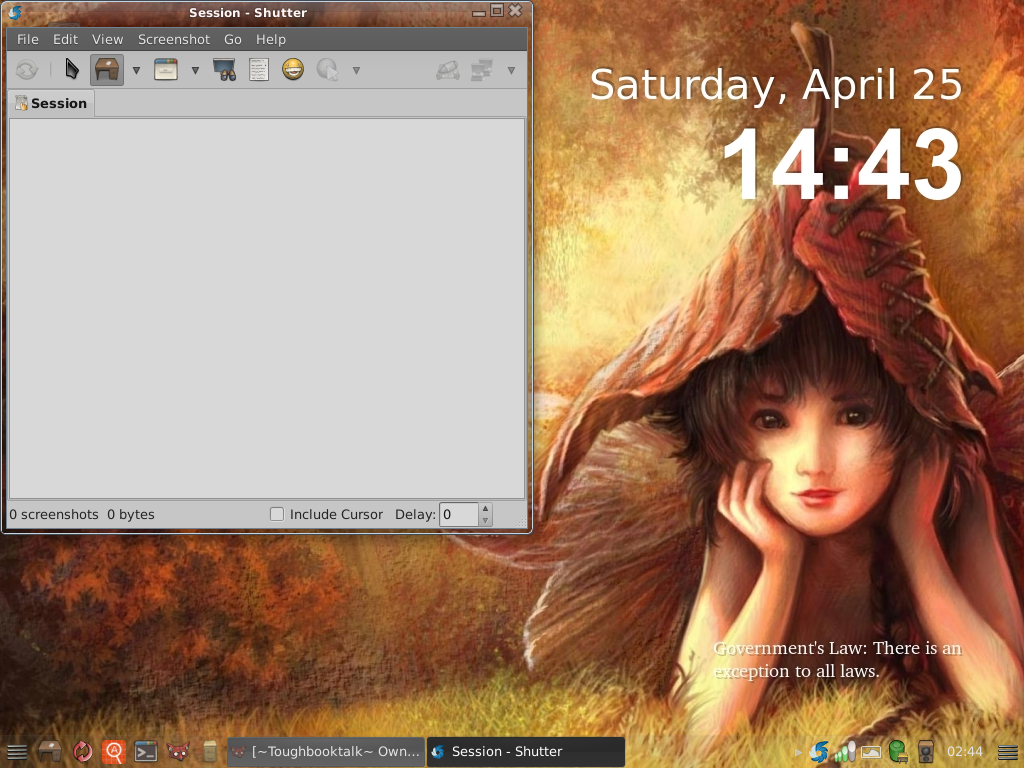Click the red fox launcher icon
This screenshot has width=1024, height=768.
pyautogui.click(x=178, y=752)
